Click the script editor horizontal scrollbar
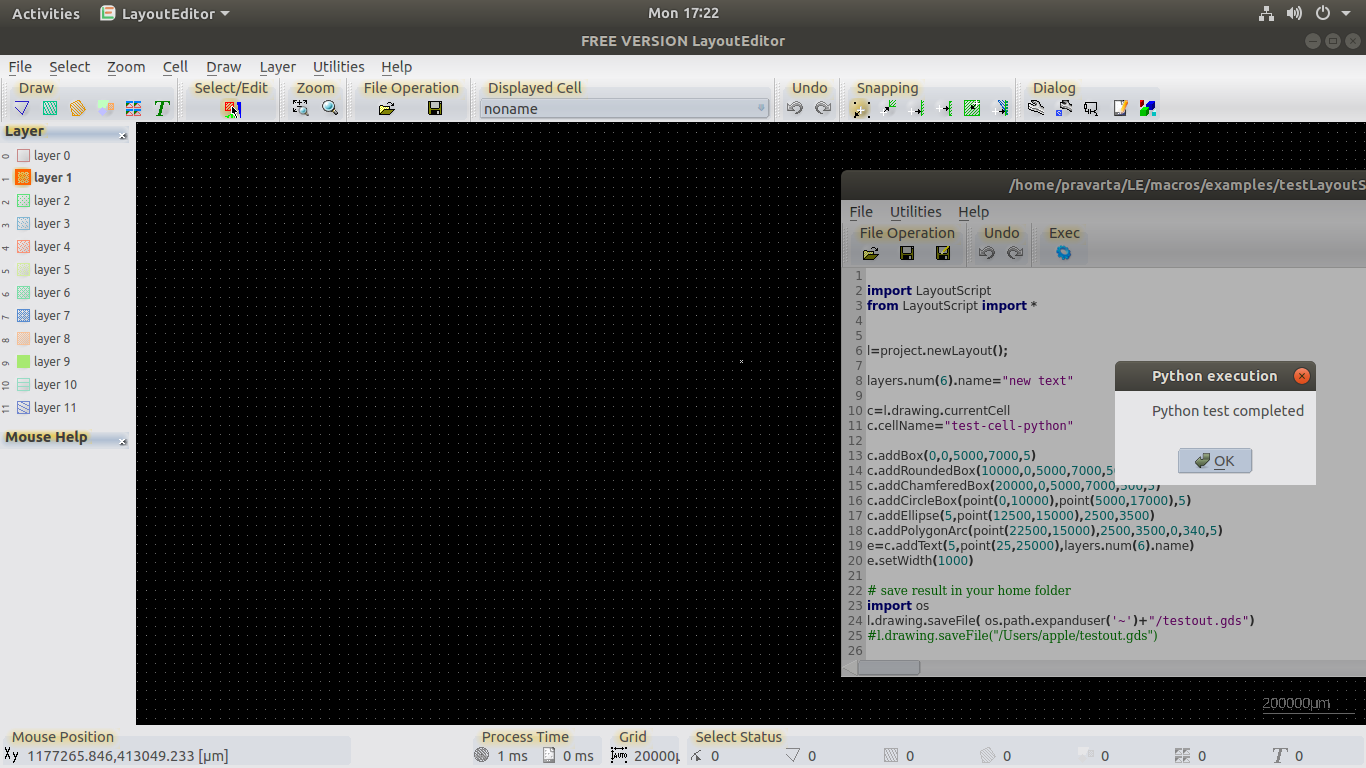The width and height of the screenshot is (1366, 768). [889, 667]
